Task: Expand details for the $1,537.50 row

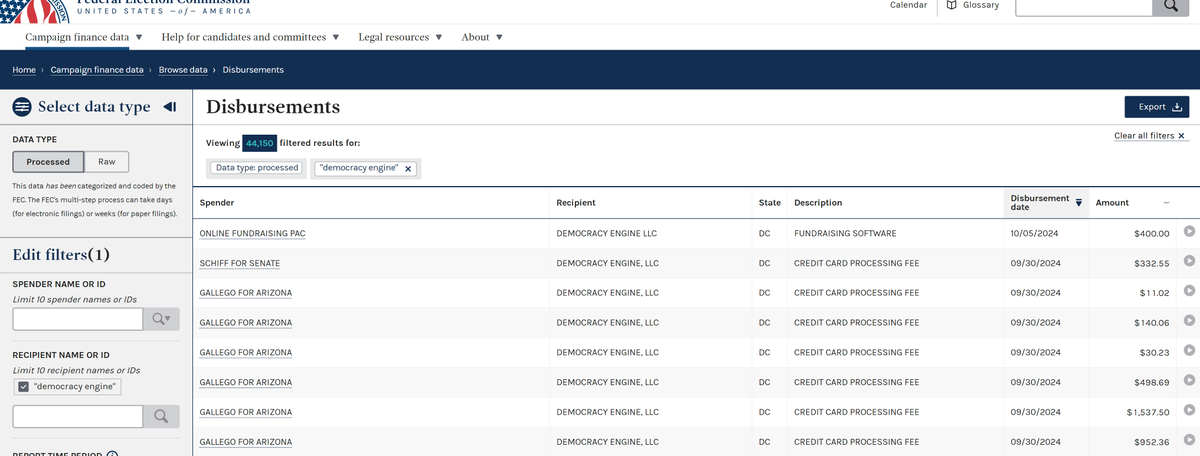Action: click(1189, 411)
